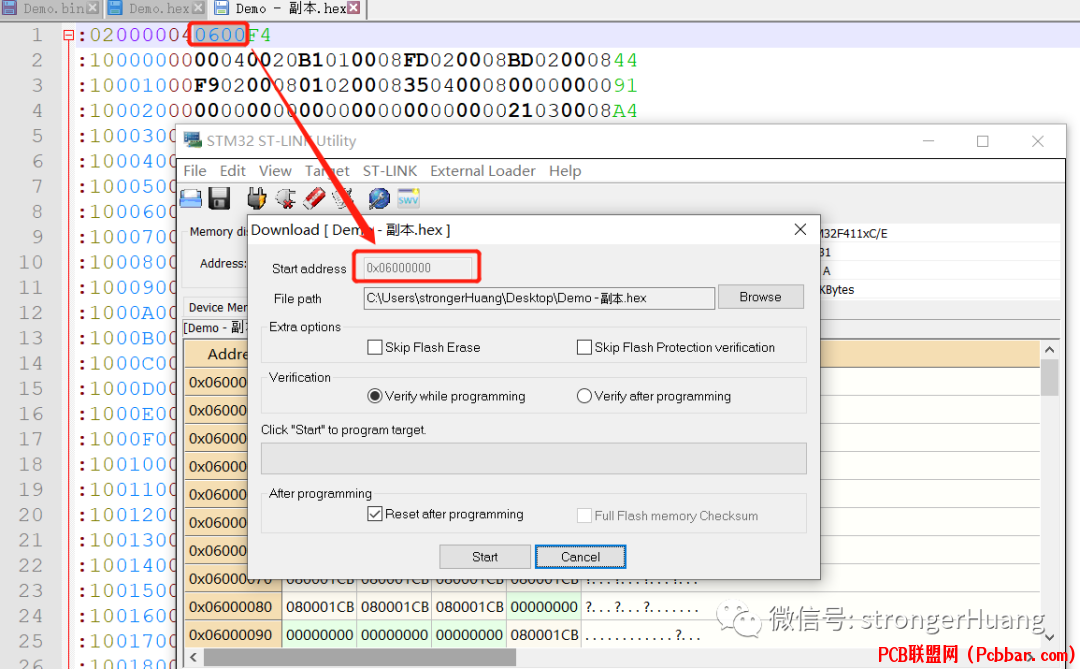Click the Browse button for file path
This screenshot has height=669, width=1080.
pos(760,297)
